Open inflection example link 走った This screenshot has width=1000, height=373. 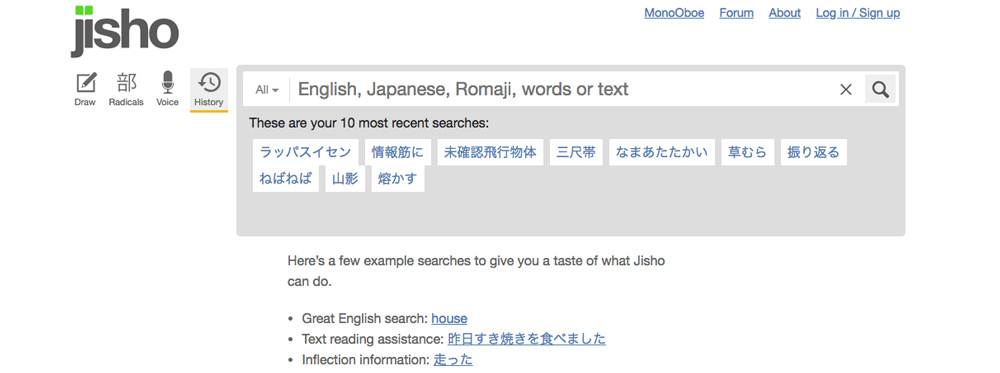tap(453, 360)
